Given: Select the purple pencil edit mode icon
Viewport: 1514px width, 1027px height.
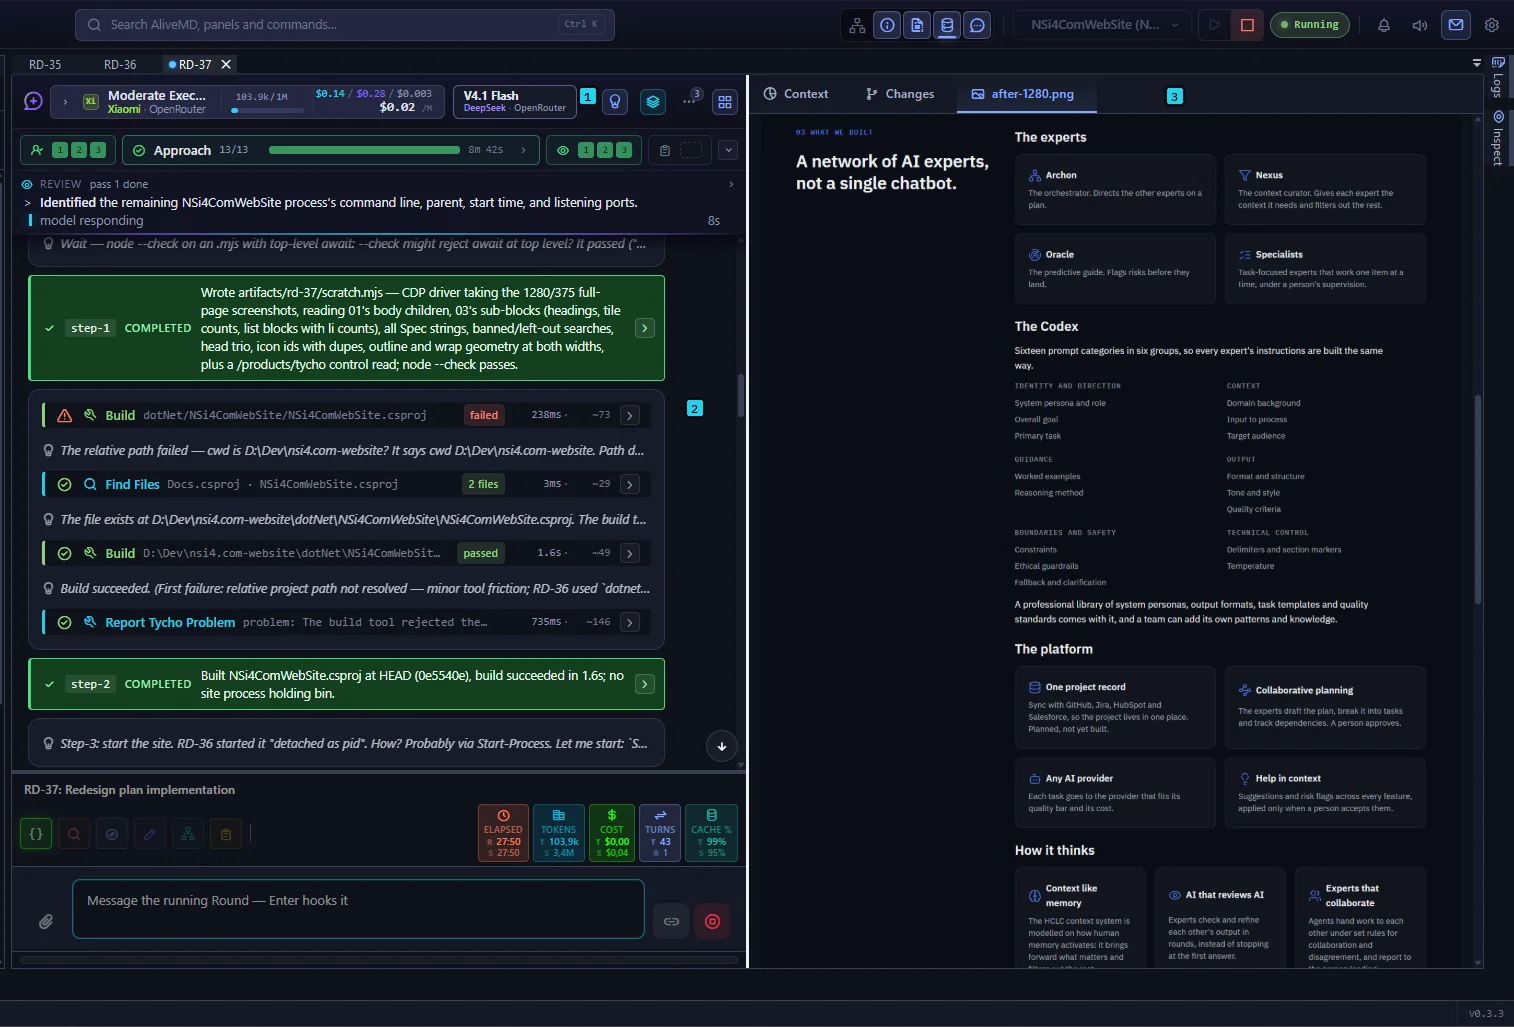Looking at the screenshot, I should pos(150,833).
